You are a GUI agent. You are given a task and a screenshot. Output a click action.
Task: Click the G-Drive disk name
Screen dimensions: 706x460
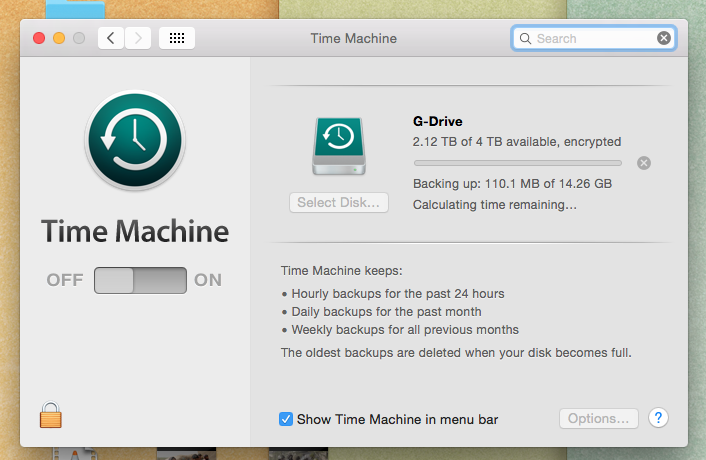click(438, 122)
